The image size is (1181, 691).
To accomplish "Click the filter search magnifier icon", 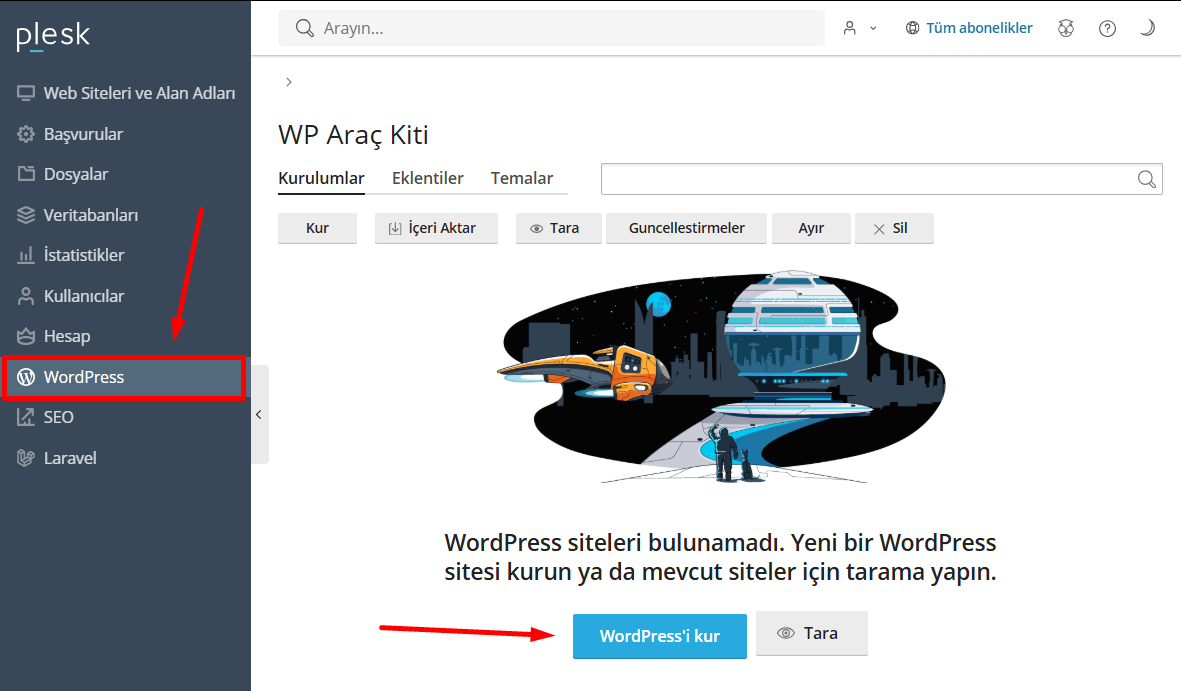I will pyautogui.click(x=1146, y=179).
